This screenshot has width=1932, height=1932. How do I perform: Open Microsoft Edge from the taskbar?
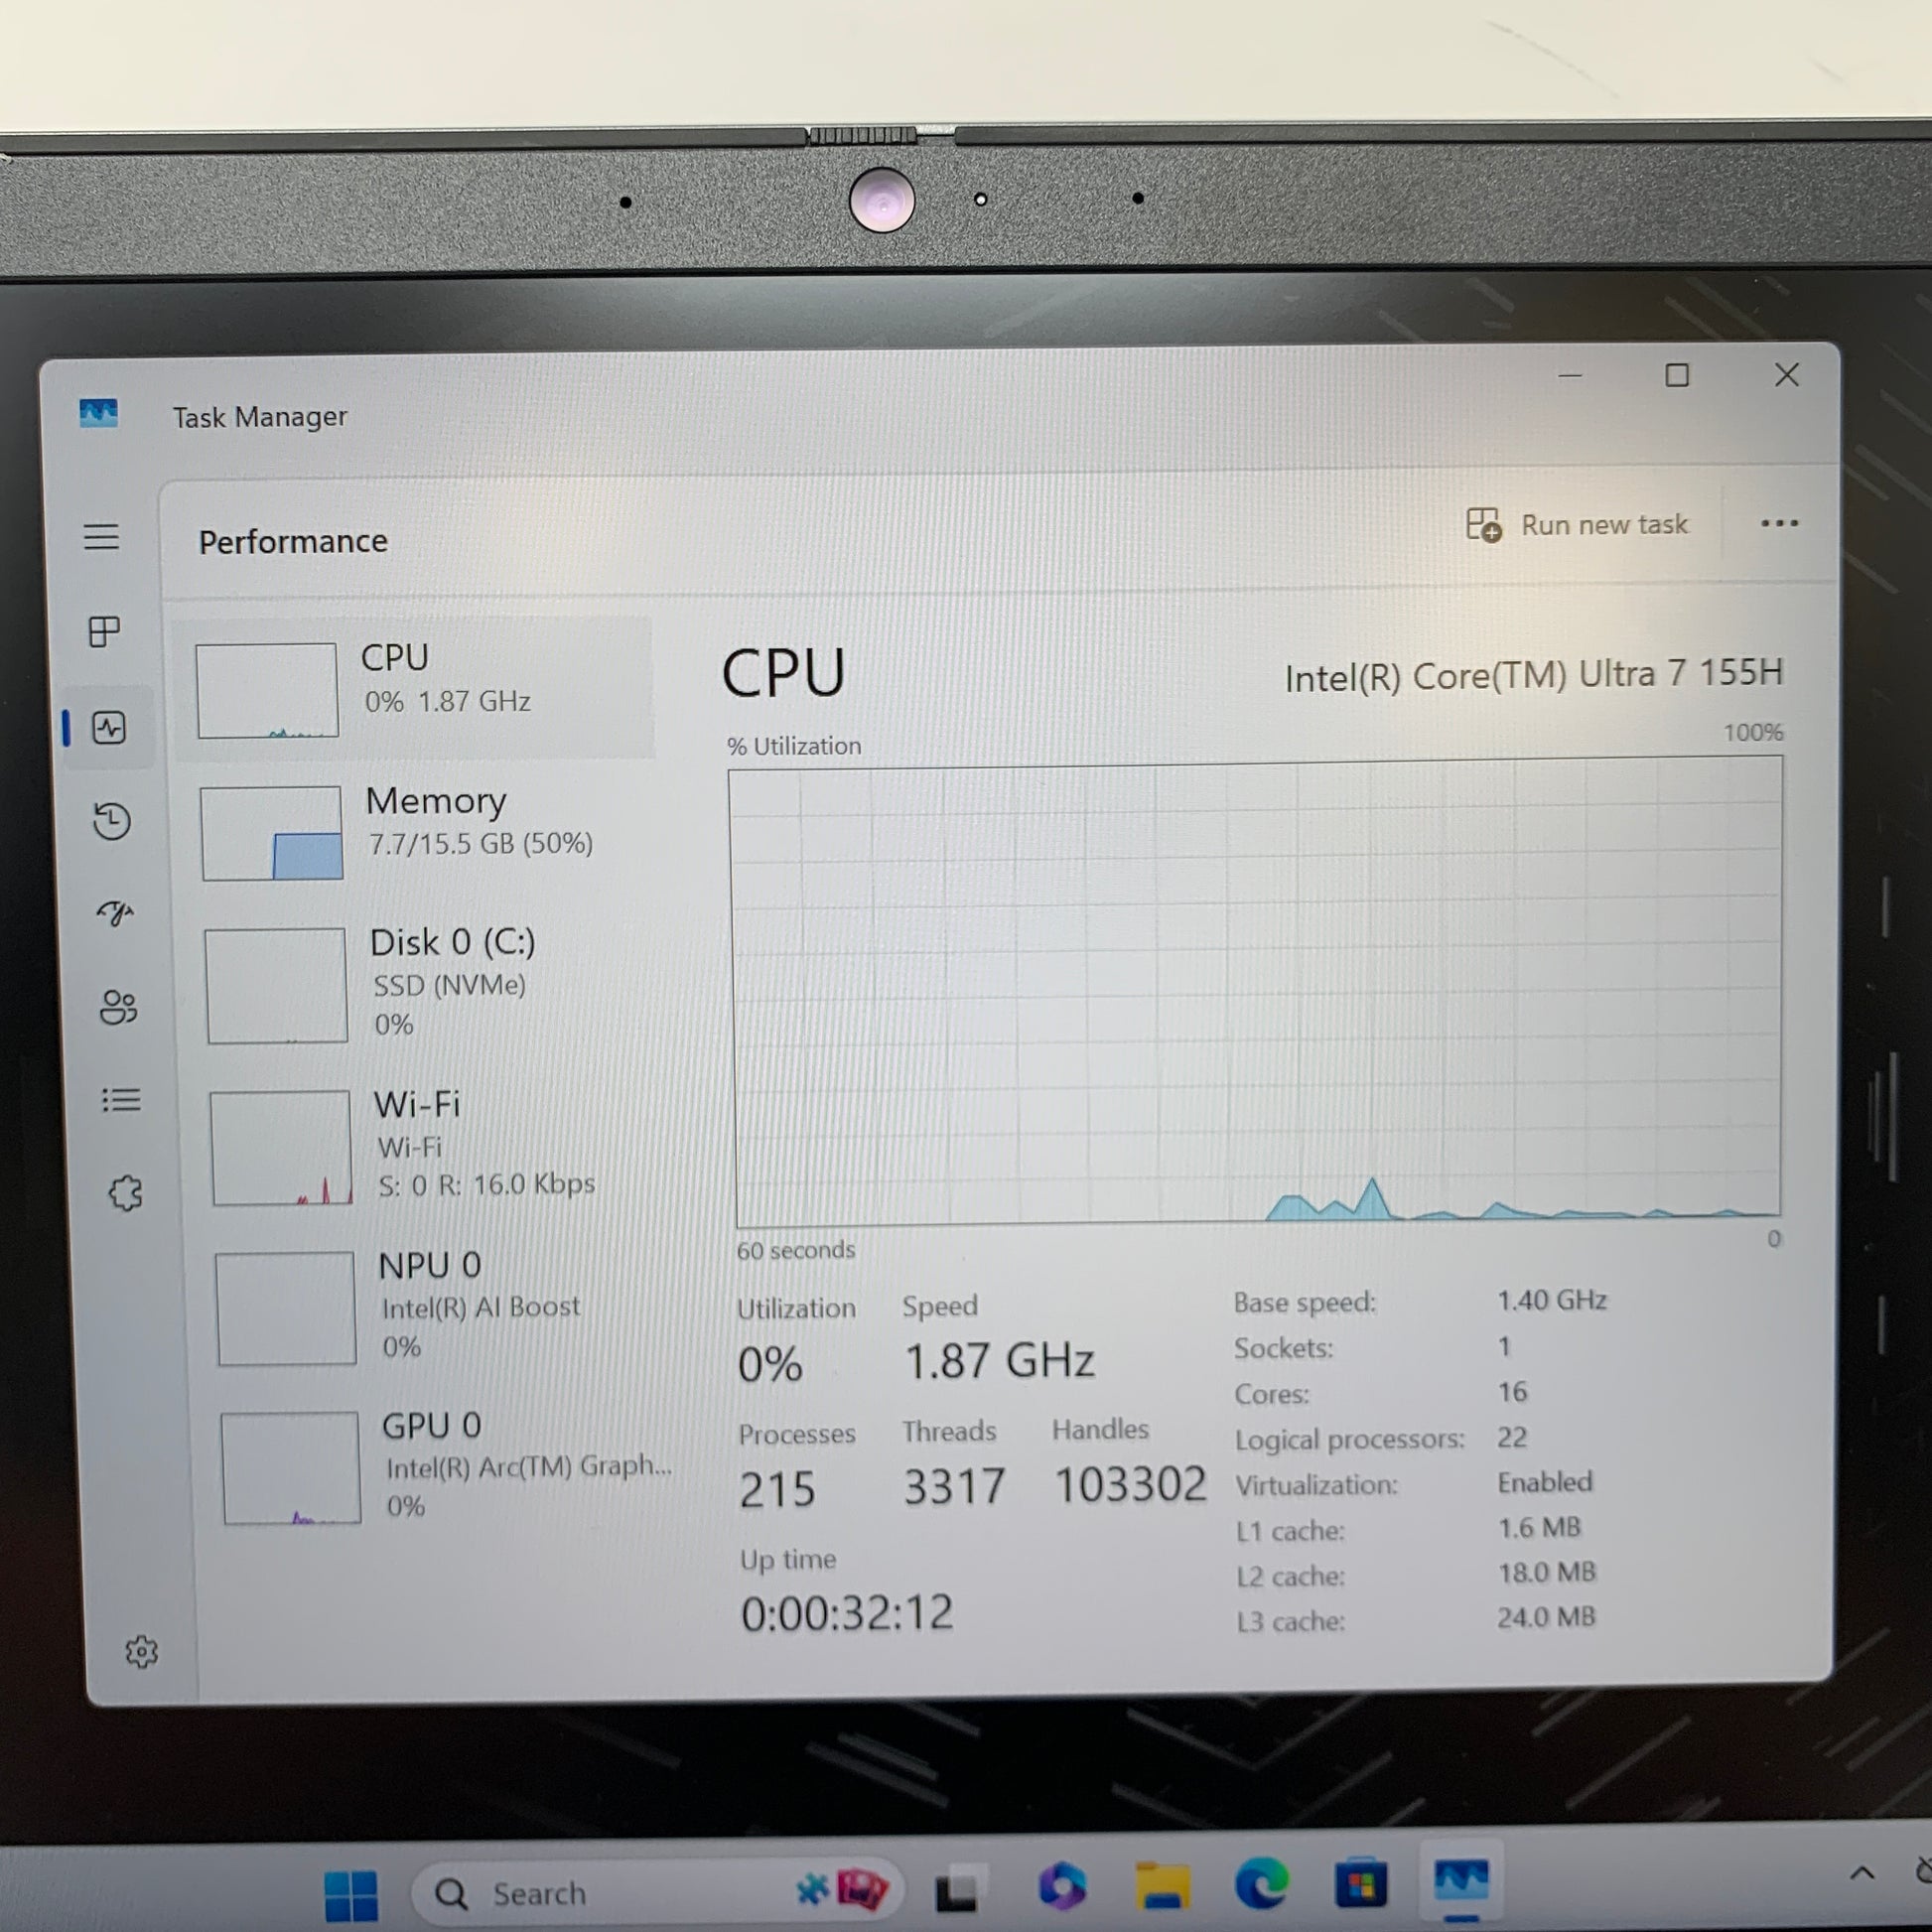point(1261,1885)
